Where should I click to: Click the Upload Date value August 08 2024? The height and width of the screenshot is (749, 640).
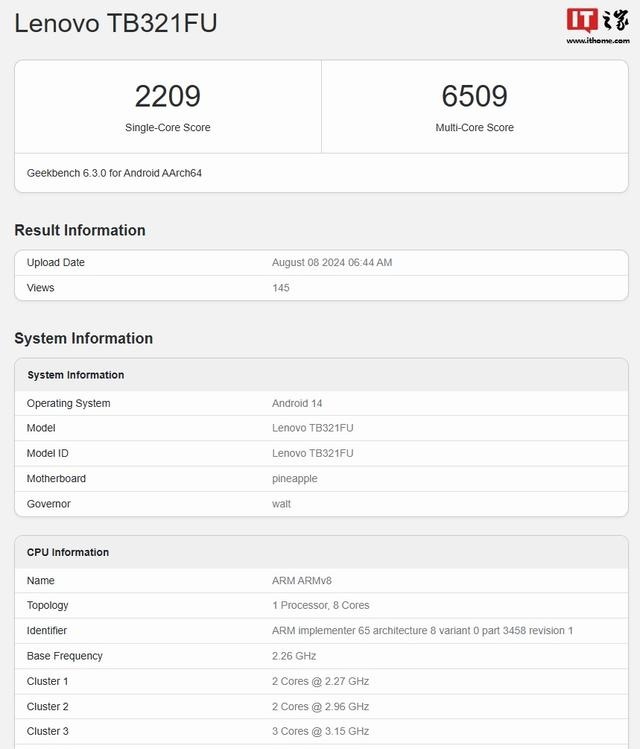point(332,263)
